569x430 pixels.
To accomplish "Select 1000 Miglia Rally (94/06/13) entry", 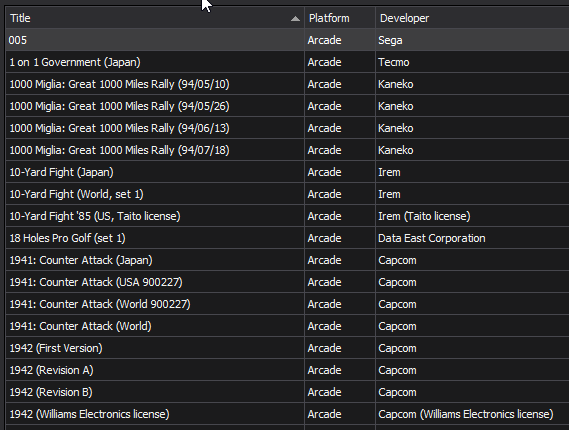I will [x=287, y=128].
